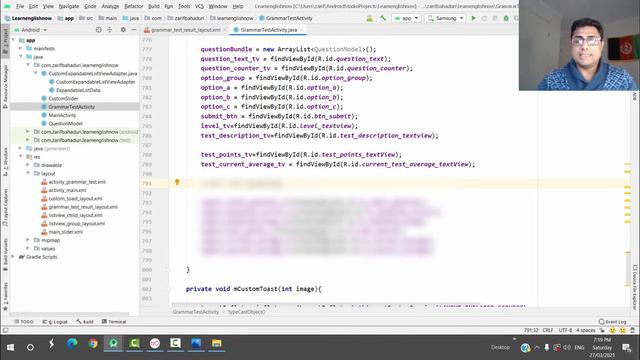The image size is (640, 360).
Task: Open the Build menu
Action: point(153,7)
